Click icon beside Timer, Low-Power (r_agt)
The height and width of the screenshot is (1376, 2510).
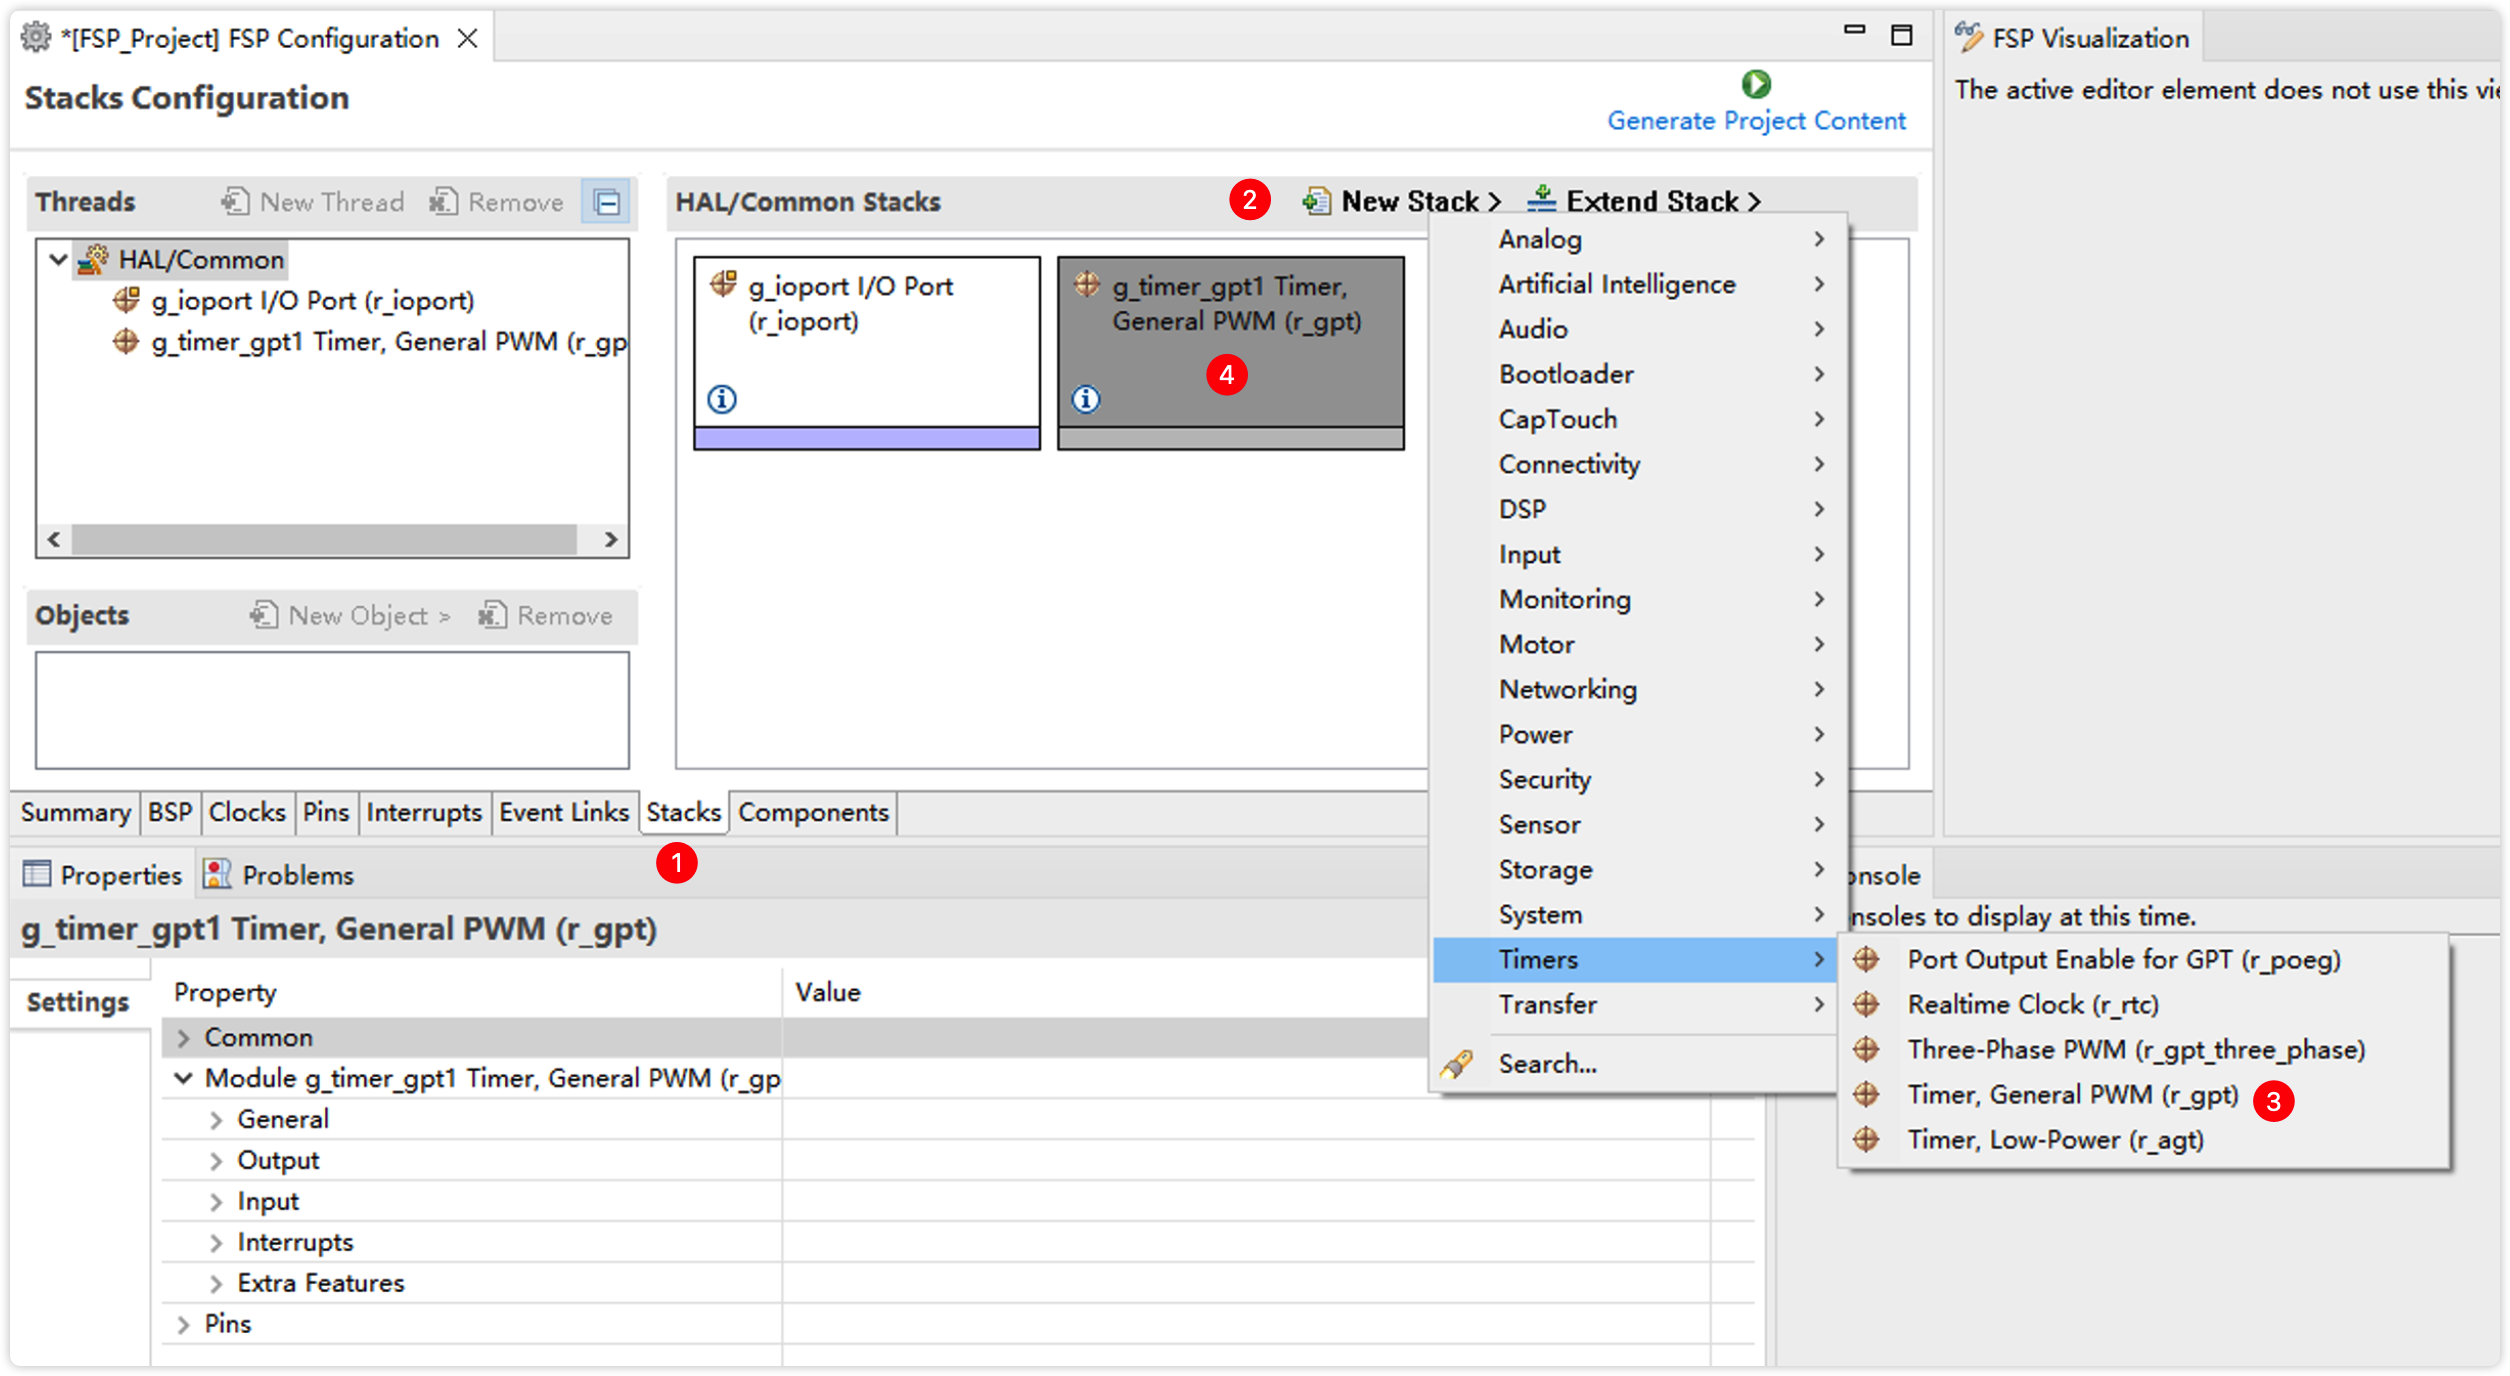pos(1866,1139)
